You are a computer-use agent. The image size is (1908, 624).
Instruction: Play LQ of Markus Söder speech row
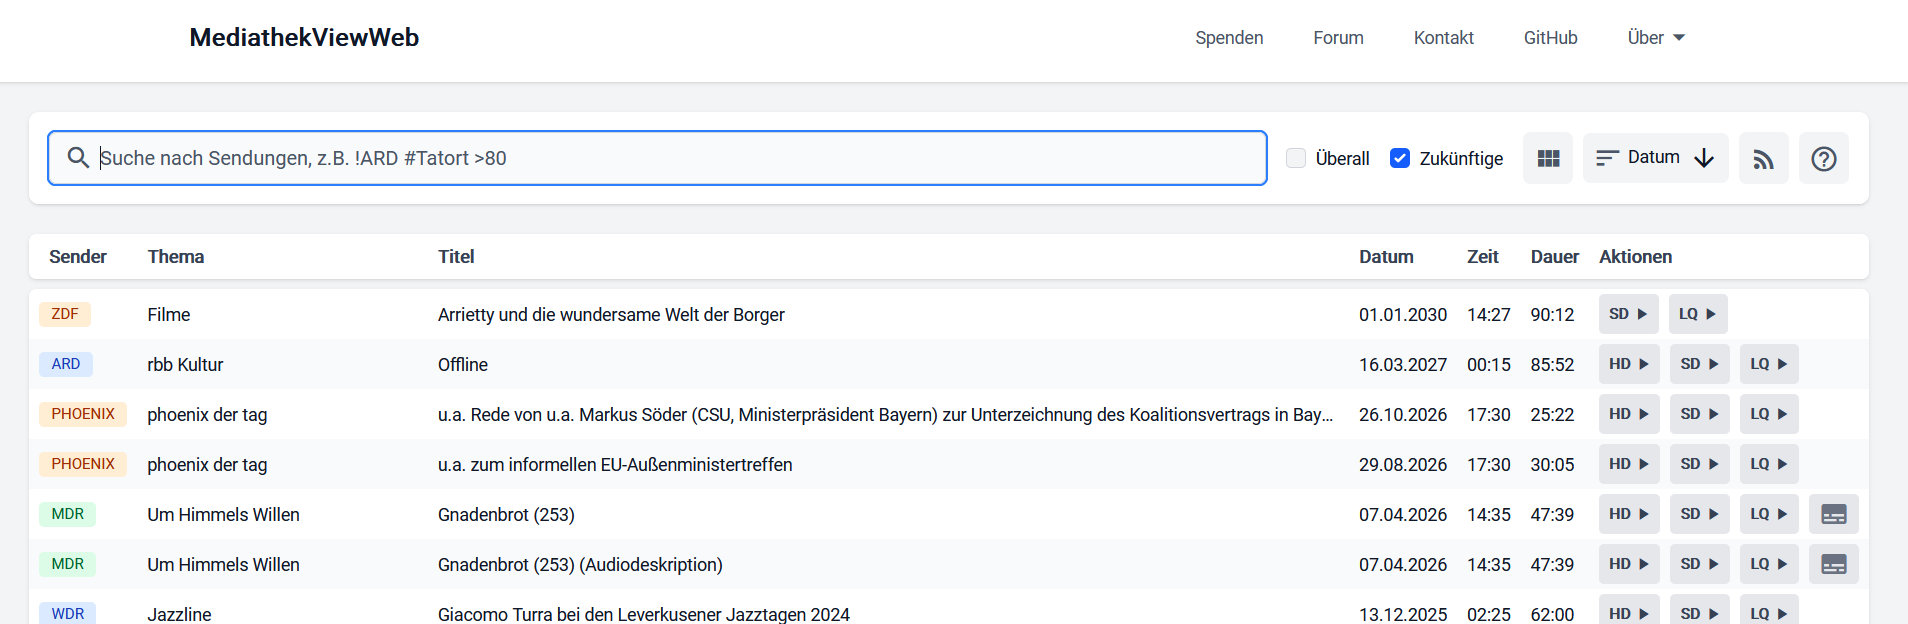tap(1769, 414)
